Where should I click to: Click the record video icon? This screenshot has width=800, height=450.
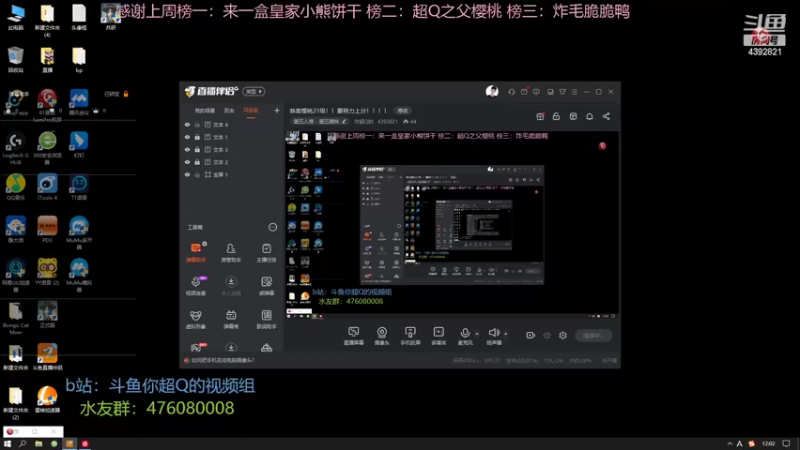531,335
